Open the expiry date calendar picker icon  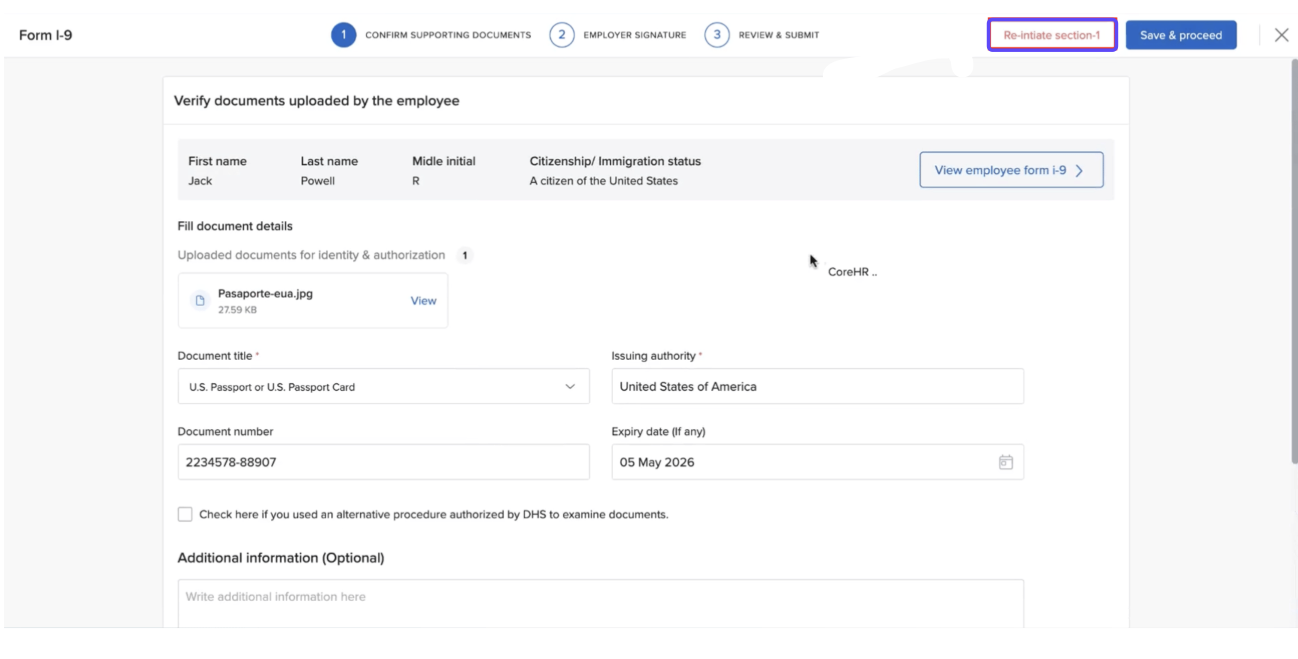pos(1005,462)
